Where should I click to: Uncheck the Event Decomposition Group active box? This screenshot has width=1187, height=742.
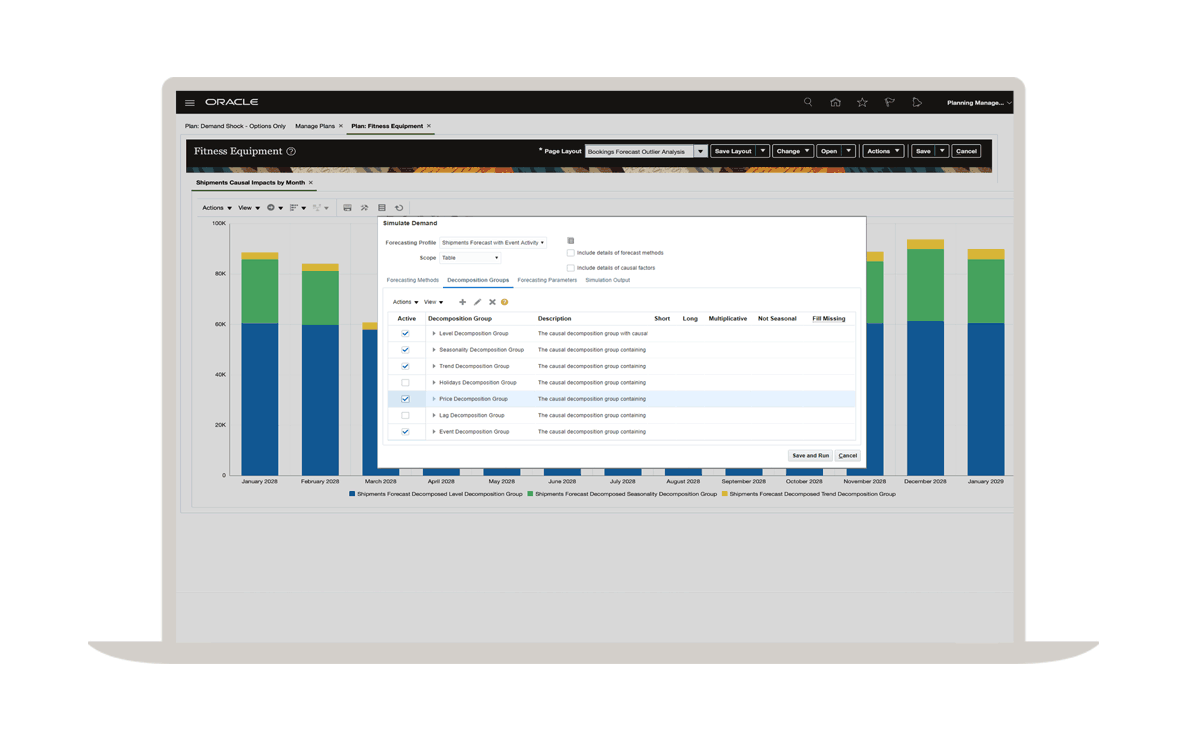(405, 432)
